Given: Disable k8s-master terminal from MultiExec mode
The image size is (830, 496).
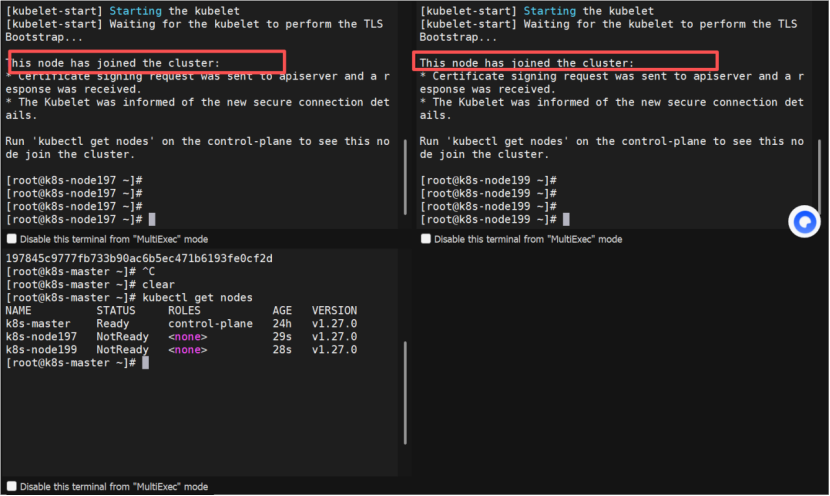Looking at the screenshot, I should [12, 486].
